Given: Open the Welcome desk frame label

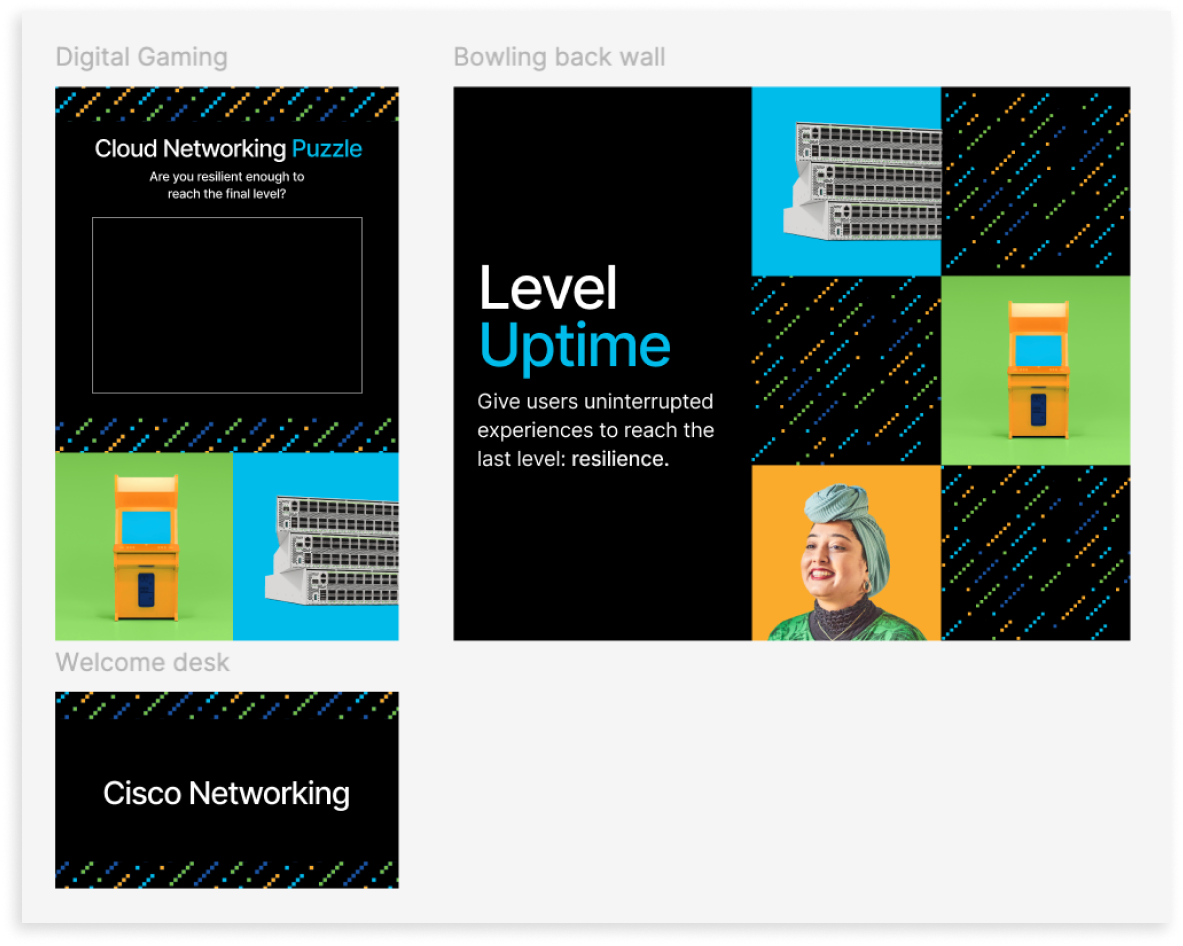Looking at the screenshot, I should 143,662.
